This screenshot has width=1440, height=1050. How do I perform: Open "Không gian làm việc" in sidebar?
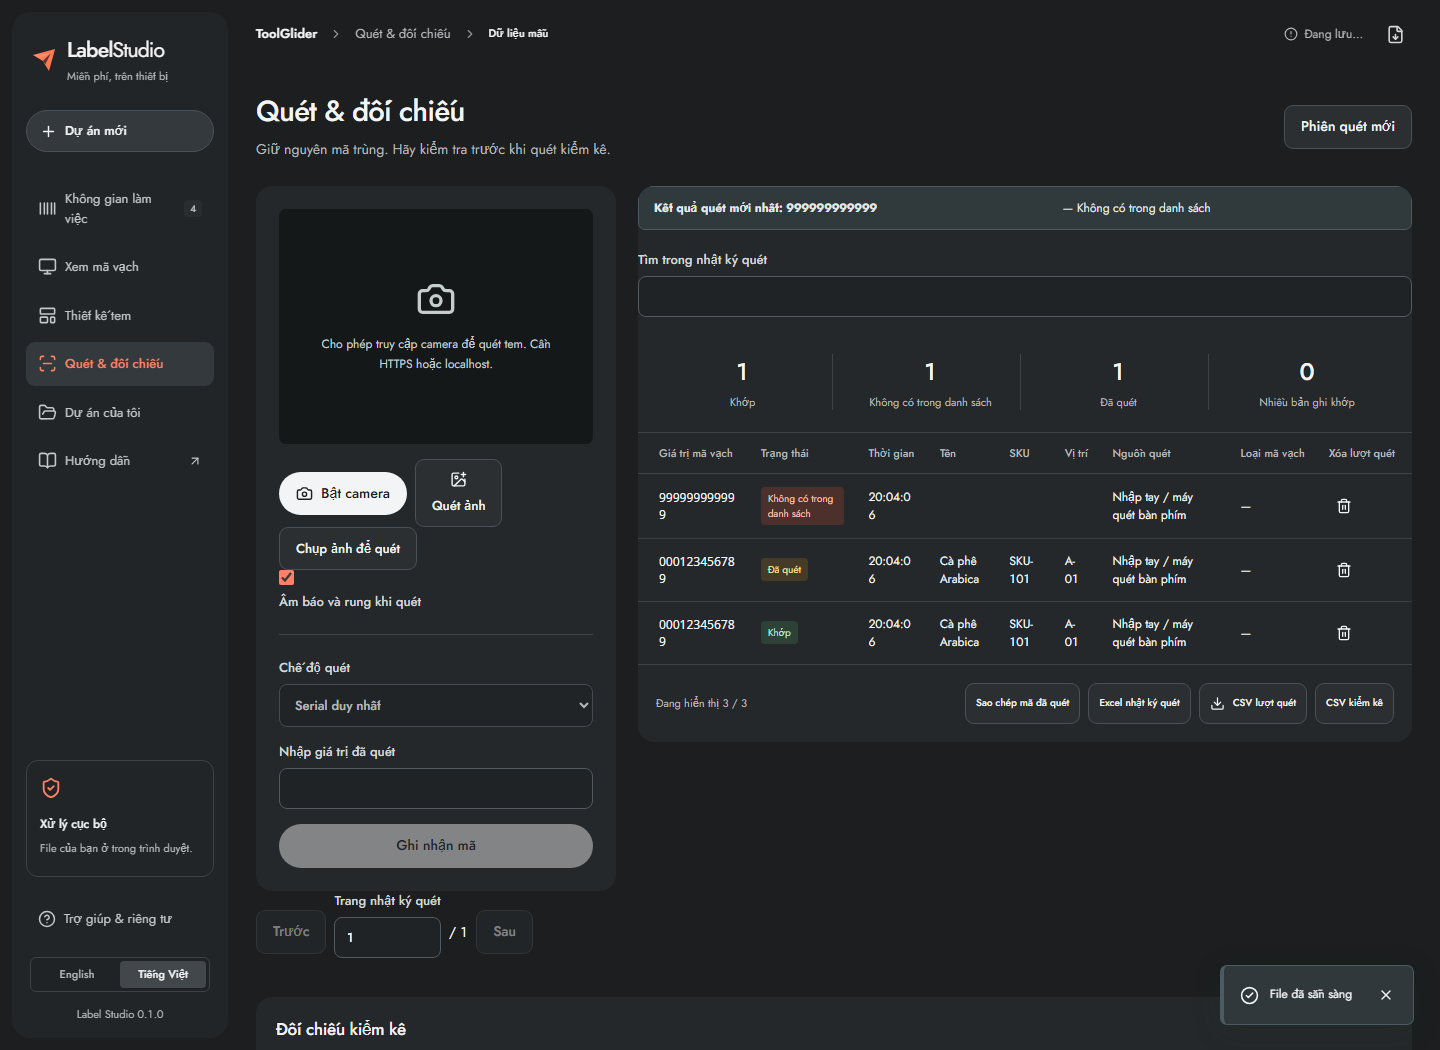point(120,208)
